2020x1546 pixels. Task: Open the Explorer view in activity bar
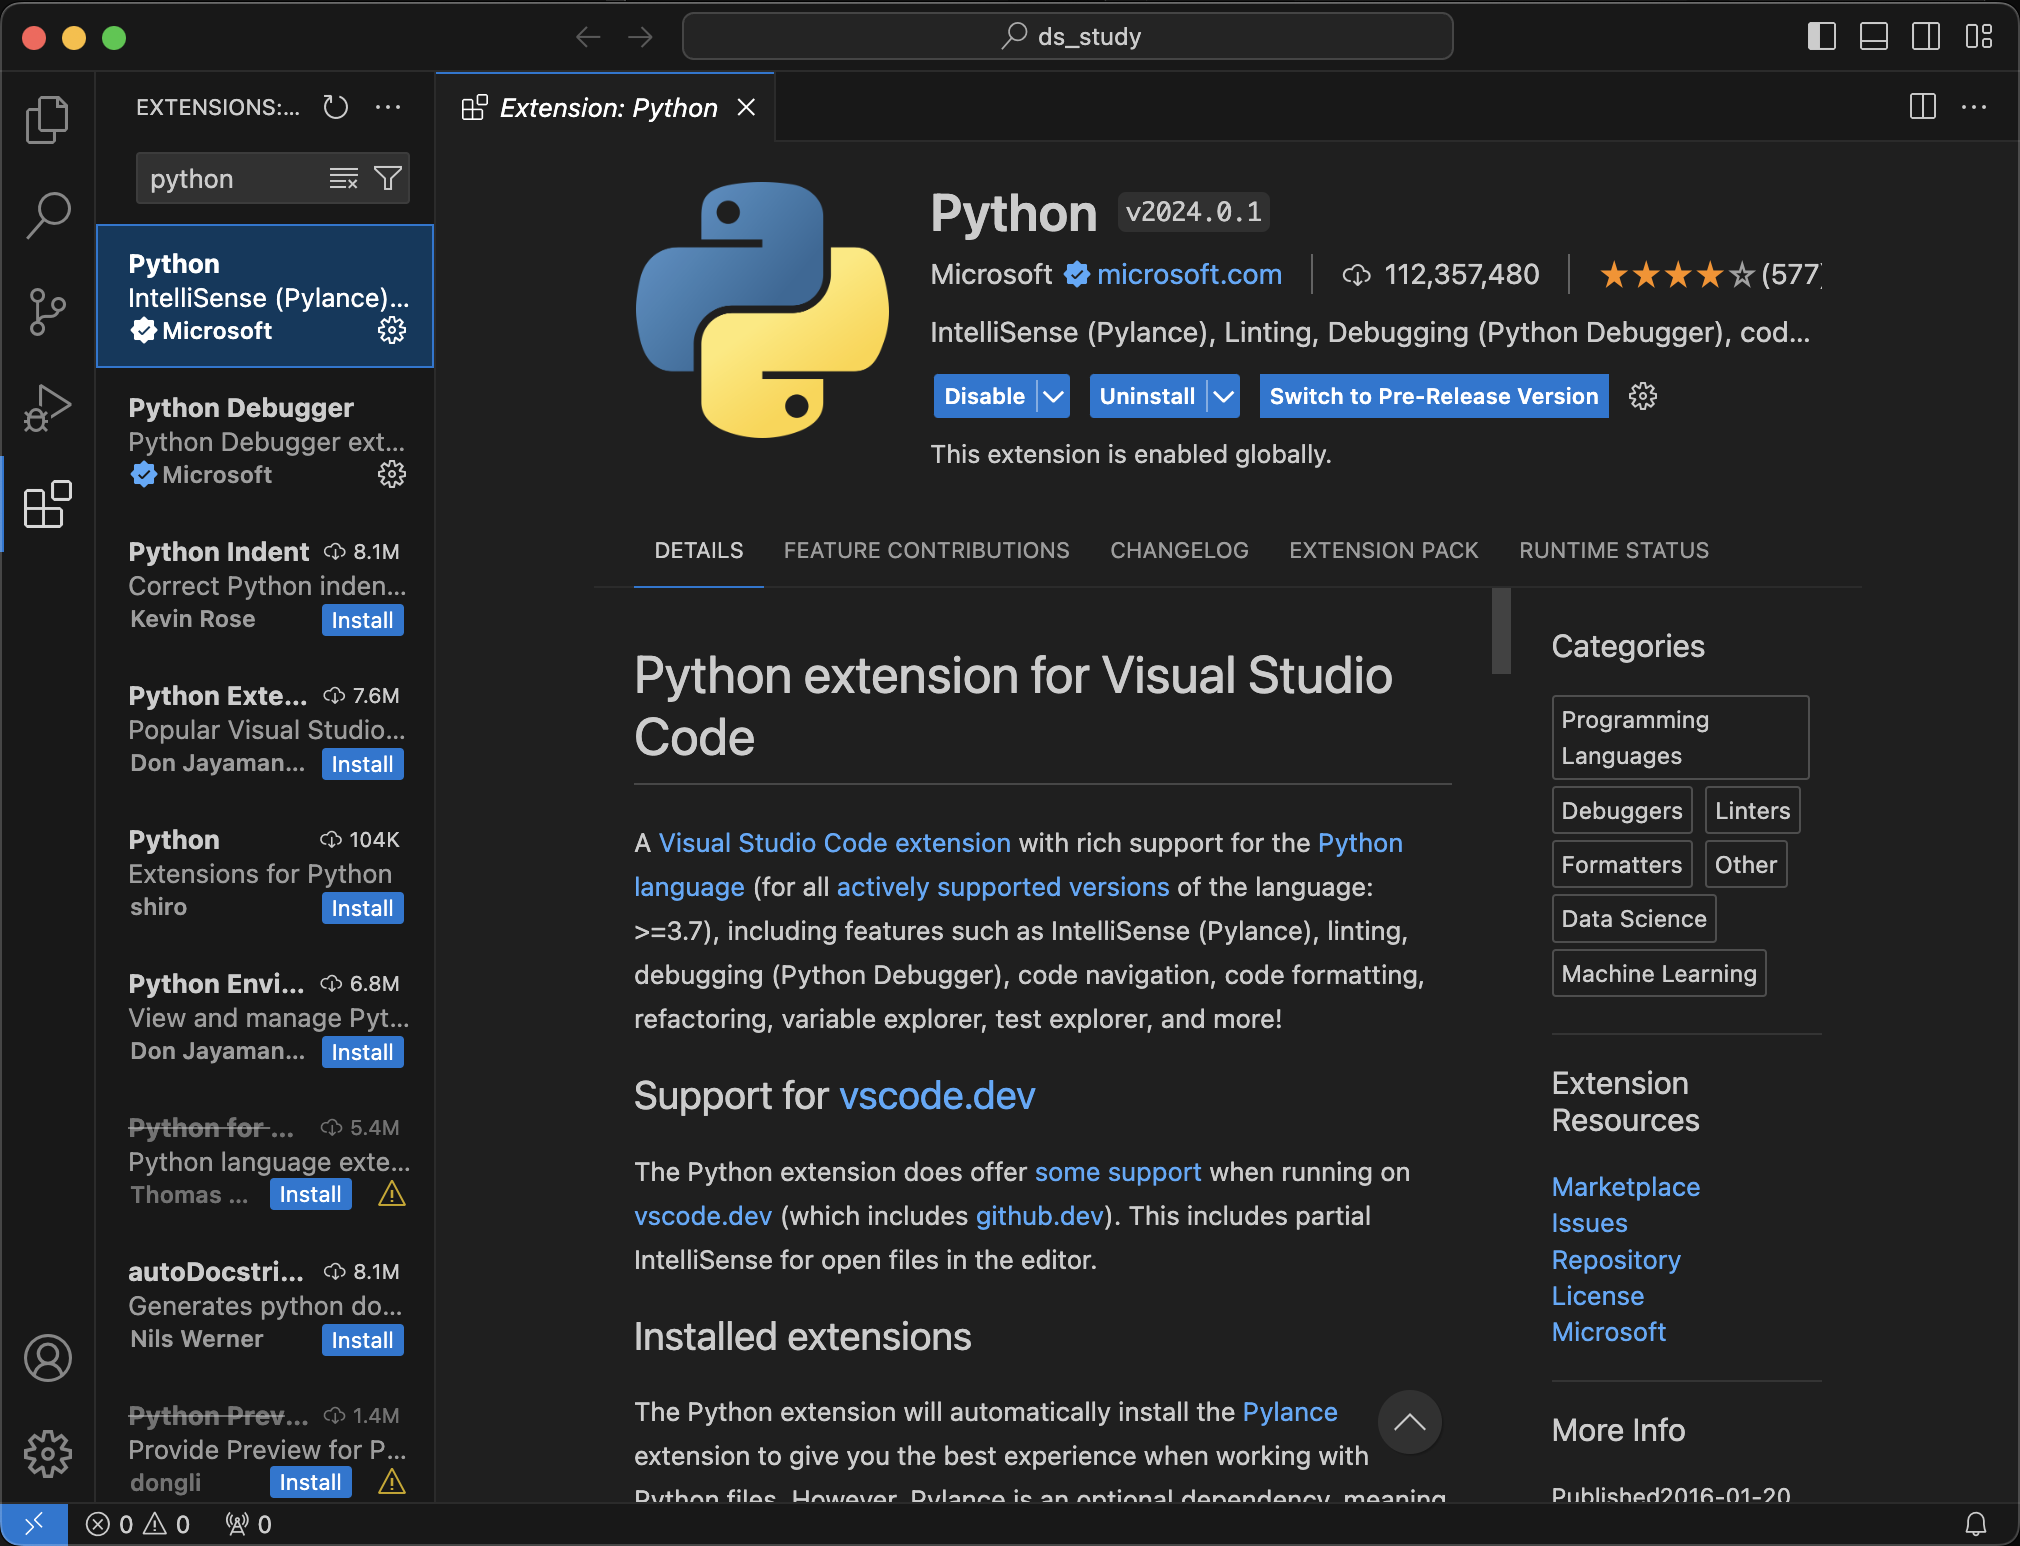[47, 120]
